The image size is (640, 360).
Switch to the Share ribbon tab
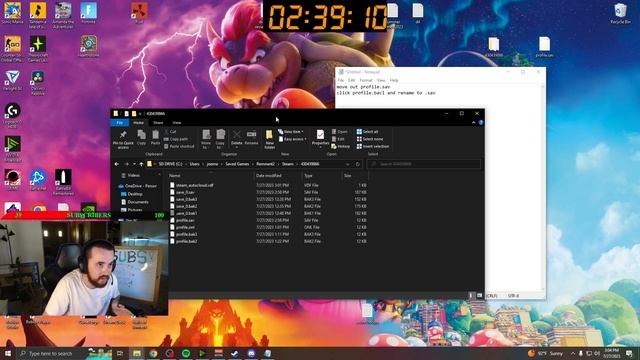158,122
